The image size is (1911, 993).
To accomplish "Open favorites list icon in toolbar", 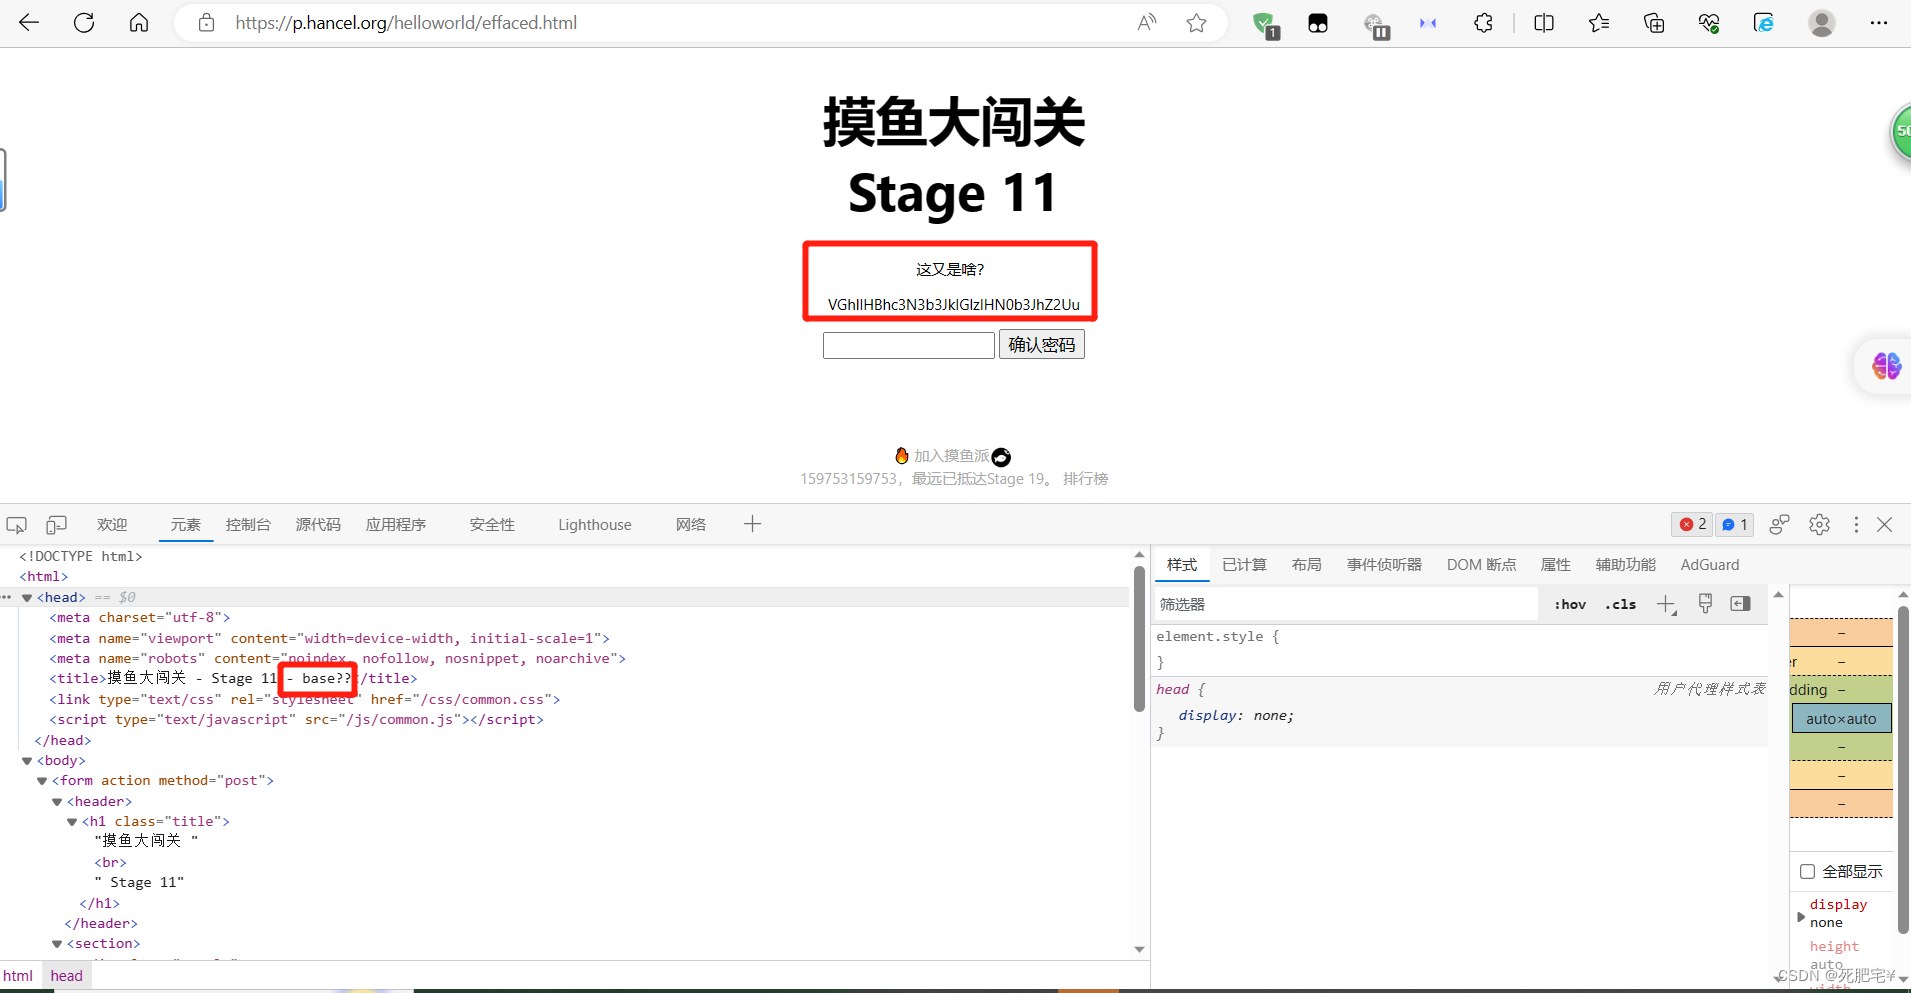I will coord(1599,22).
